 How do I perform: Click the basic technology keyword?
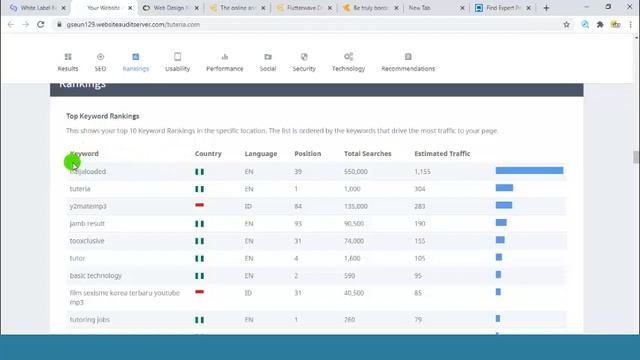(96, 276)
